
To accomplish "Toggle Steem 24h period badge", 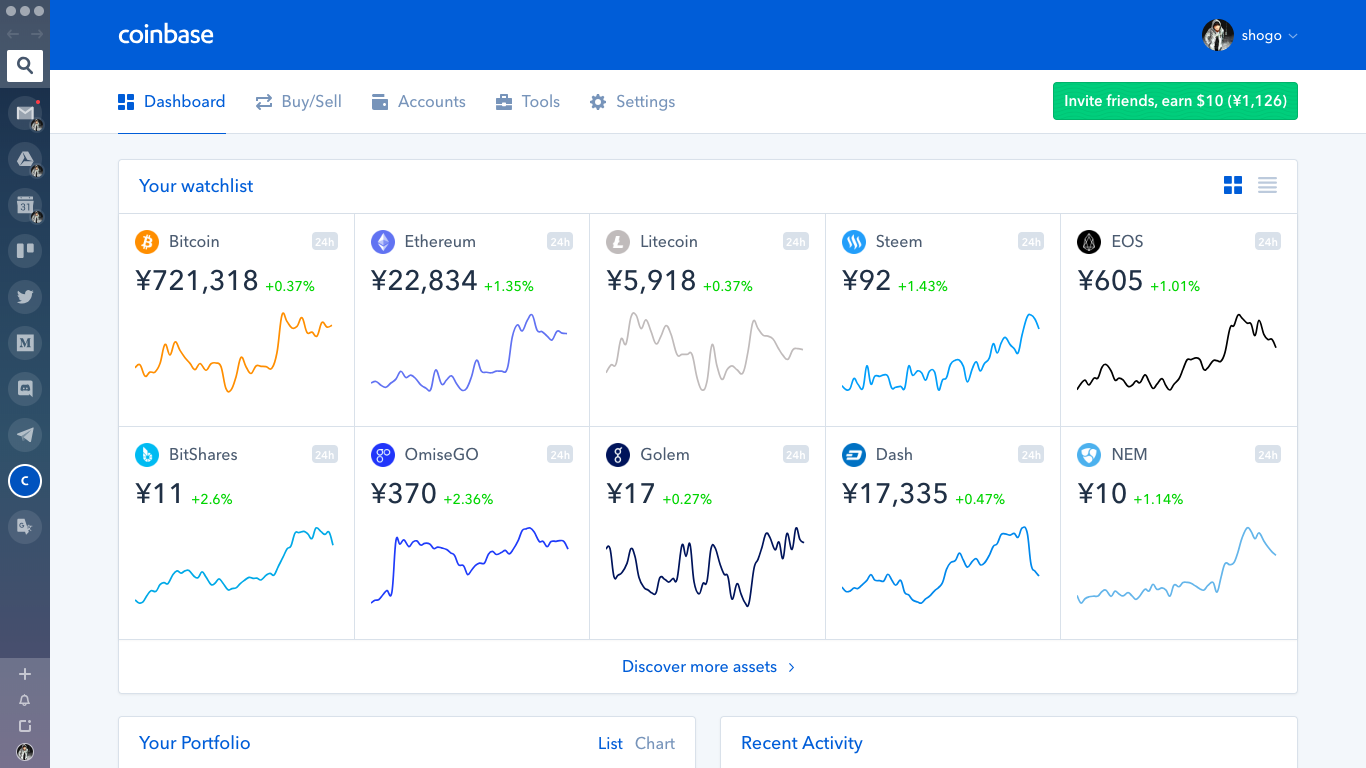I will point(1031,242).
